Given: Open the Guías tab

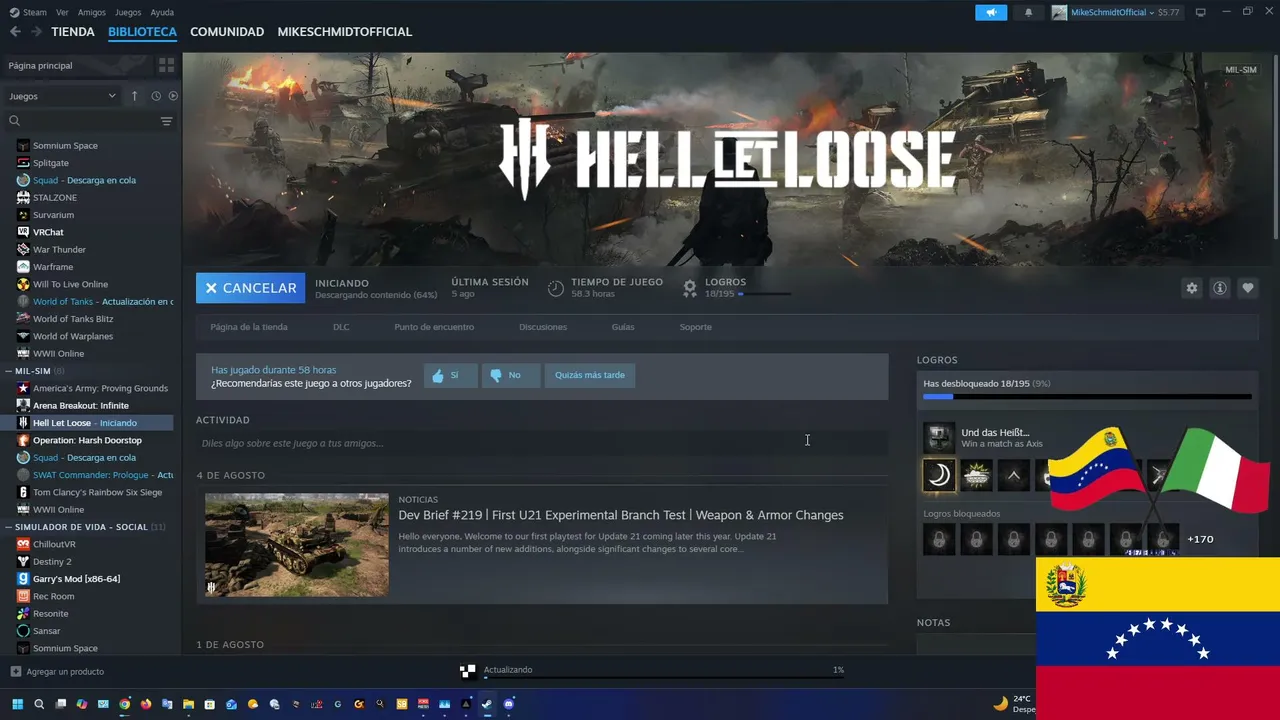Looking at the screenshot, I should tap(623, 327).
